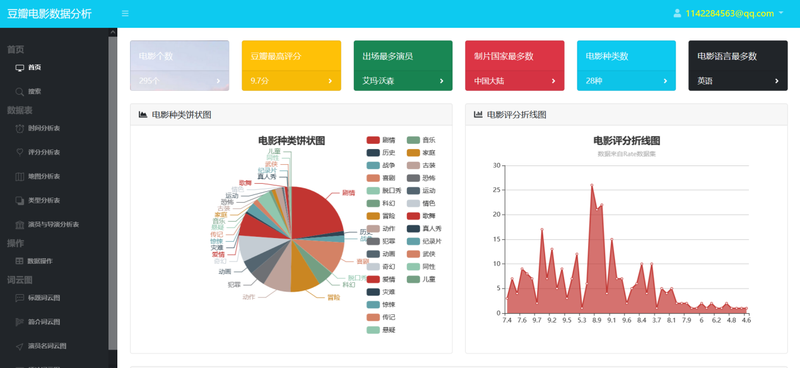Click the map icon for 地图分析表
Screen dimensions: 800x368
tap(20, 177)
